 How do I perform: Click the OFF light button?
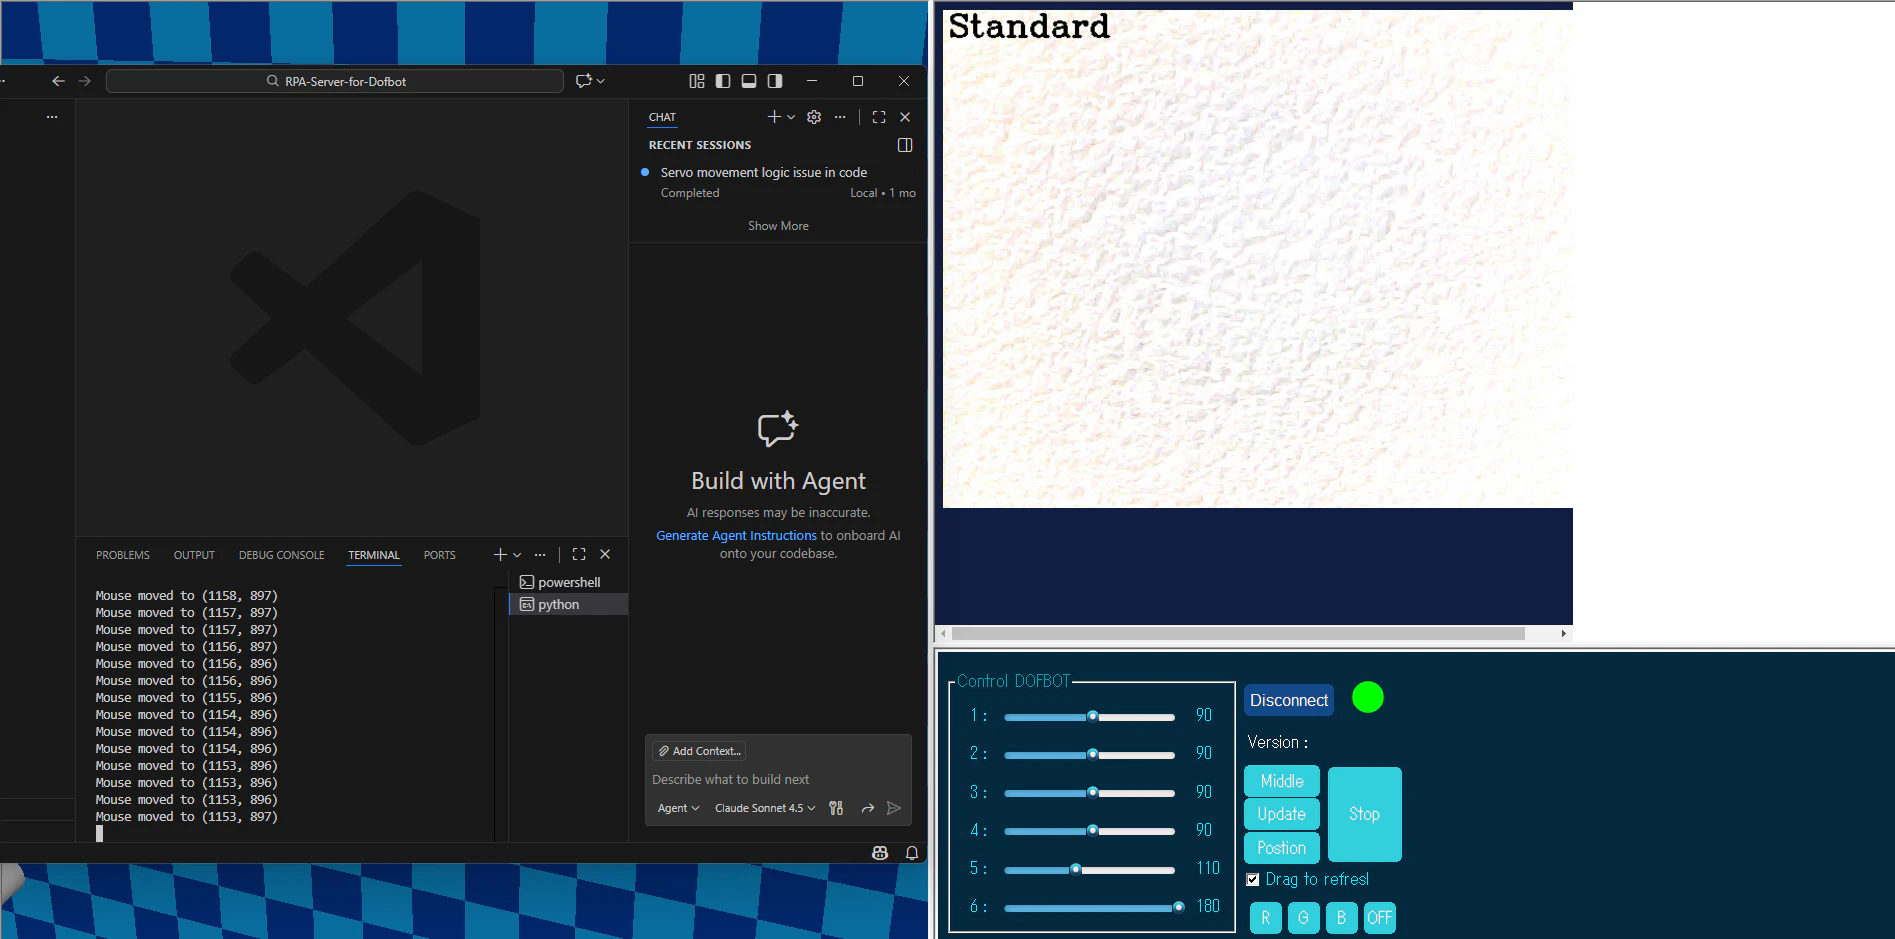tap(1380, 918)
